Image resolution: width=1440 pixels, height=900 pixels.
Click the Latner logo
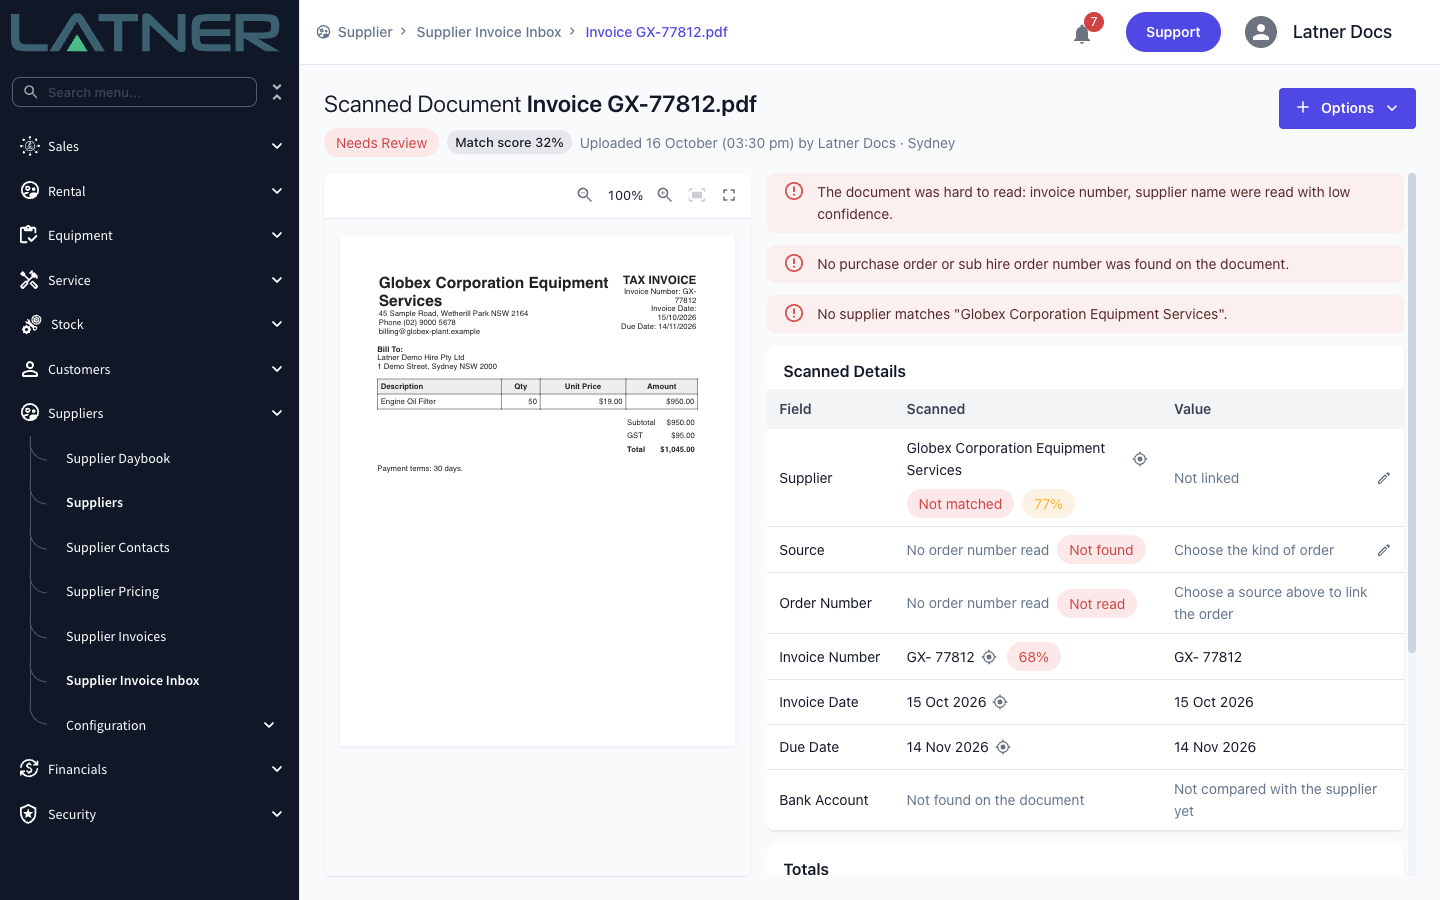click(x=145, y=33)
